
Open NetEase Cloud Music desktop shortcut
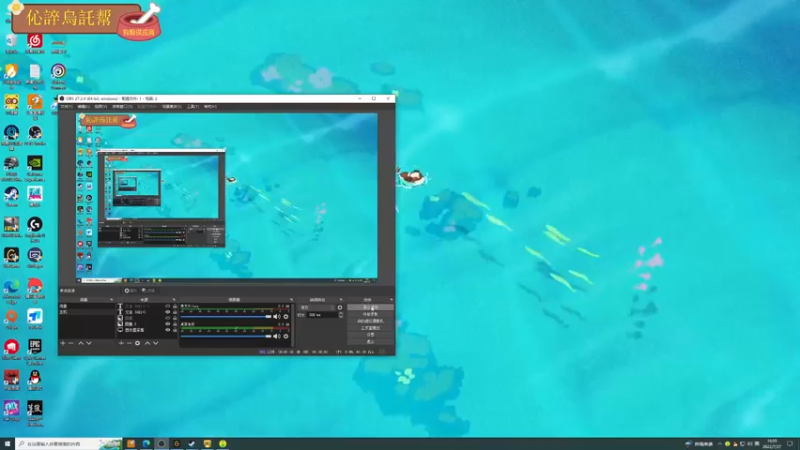point(35,43)
